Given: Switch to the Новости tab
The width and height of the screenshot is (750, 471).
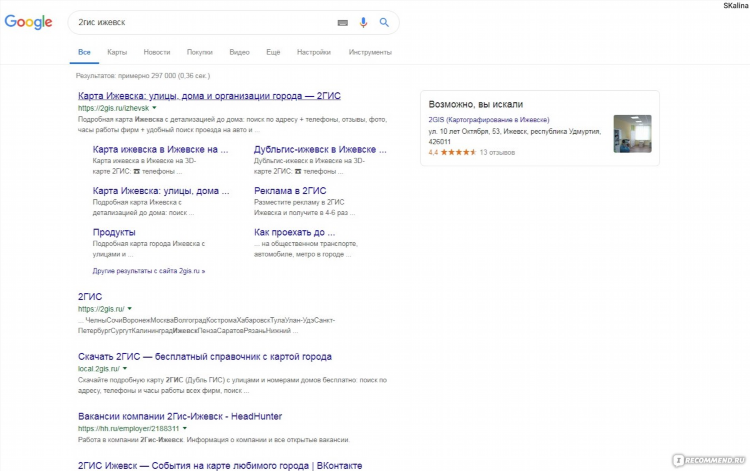Looking at the screenshot, I should click(x=157, y=52).
